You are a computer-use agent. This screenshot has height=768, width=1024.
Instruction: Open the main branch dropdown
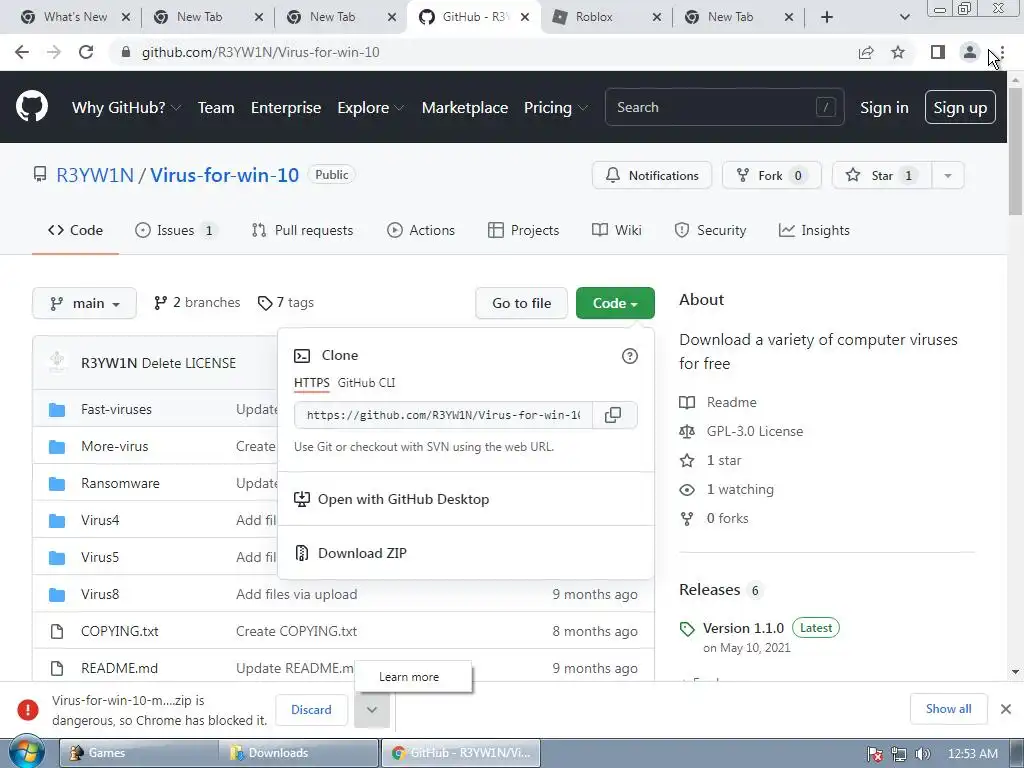point(84,303)
